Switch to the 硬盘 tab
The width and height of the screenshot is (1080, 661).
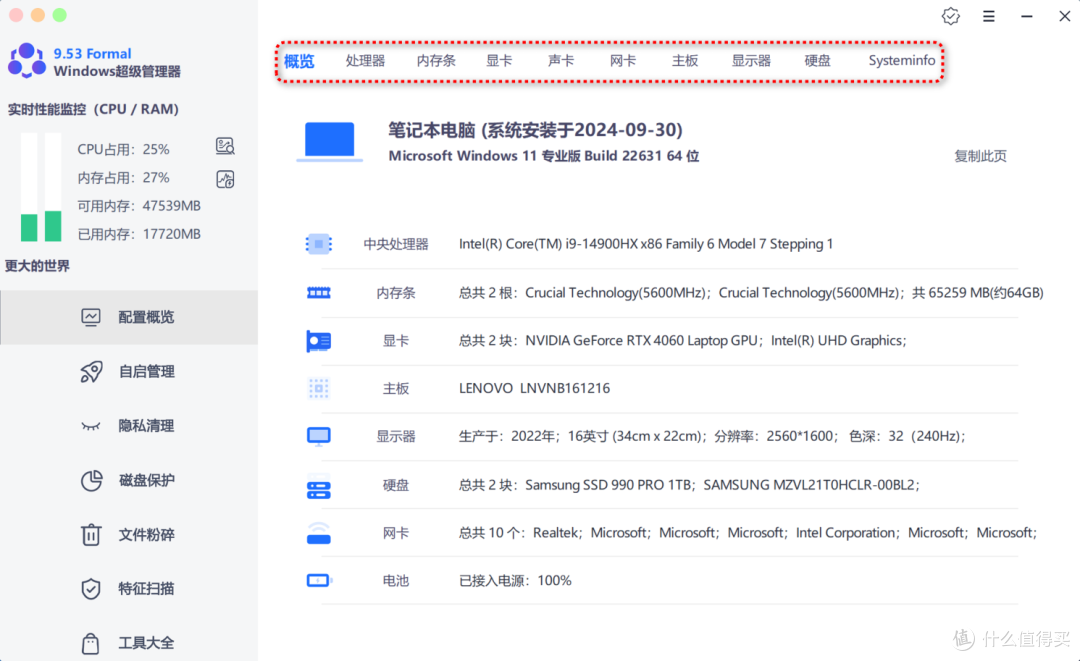[x=818, y=61]
